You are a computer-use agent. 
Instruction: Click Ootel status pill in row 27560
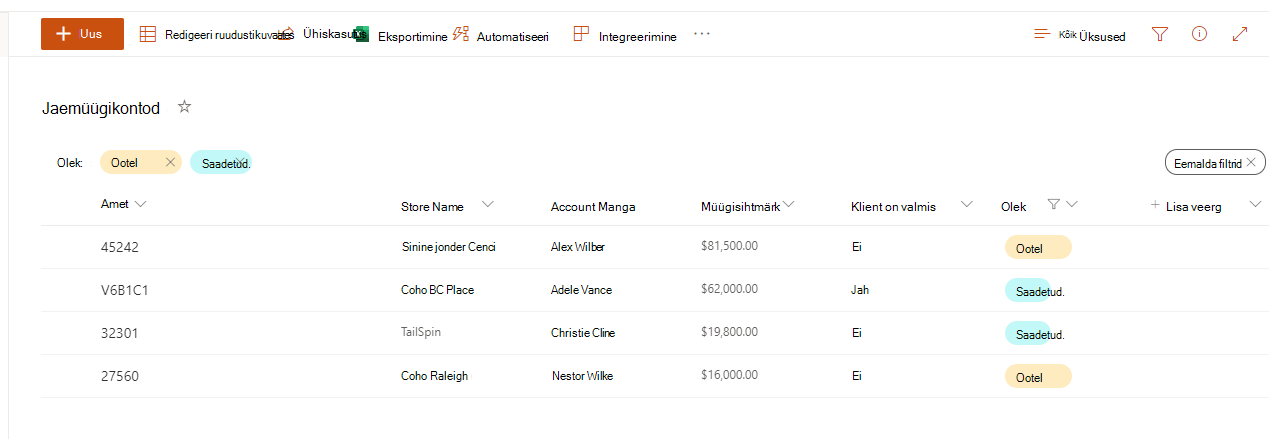coord(1038,377)
